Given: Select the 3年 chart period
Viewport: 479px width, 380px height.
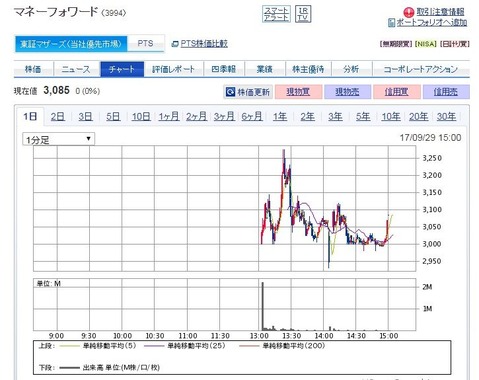Looking at the screenshot, I should [335, 116].
